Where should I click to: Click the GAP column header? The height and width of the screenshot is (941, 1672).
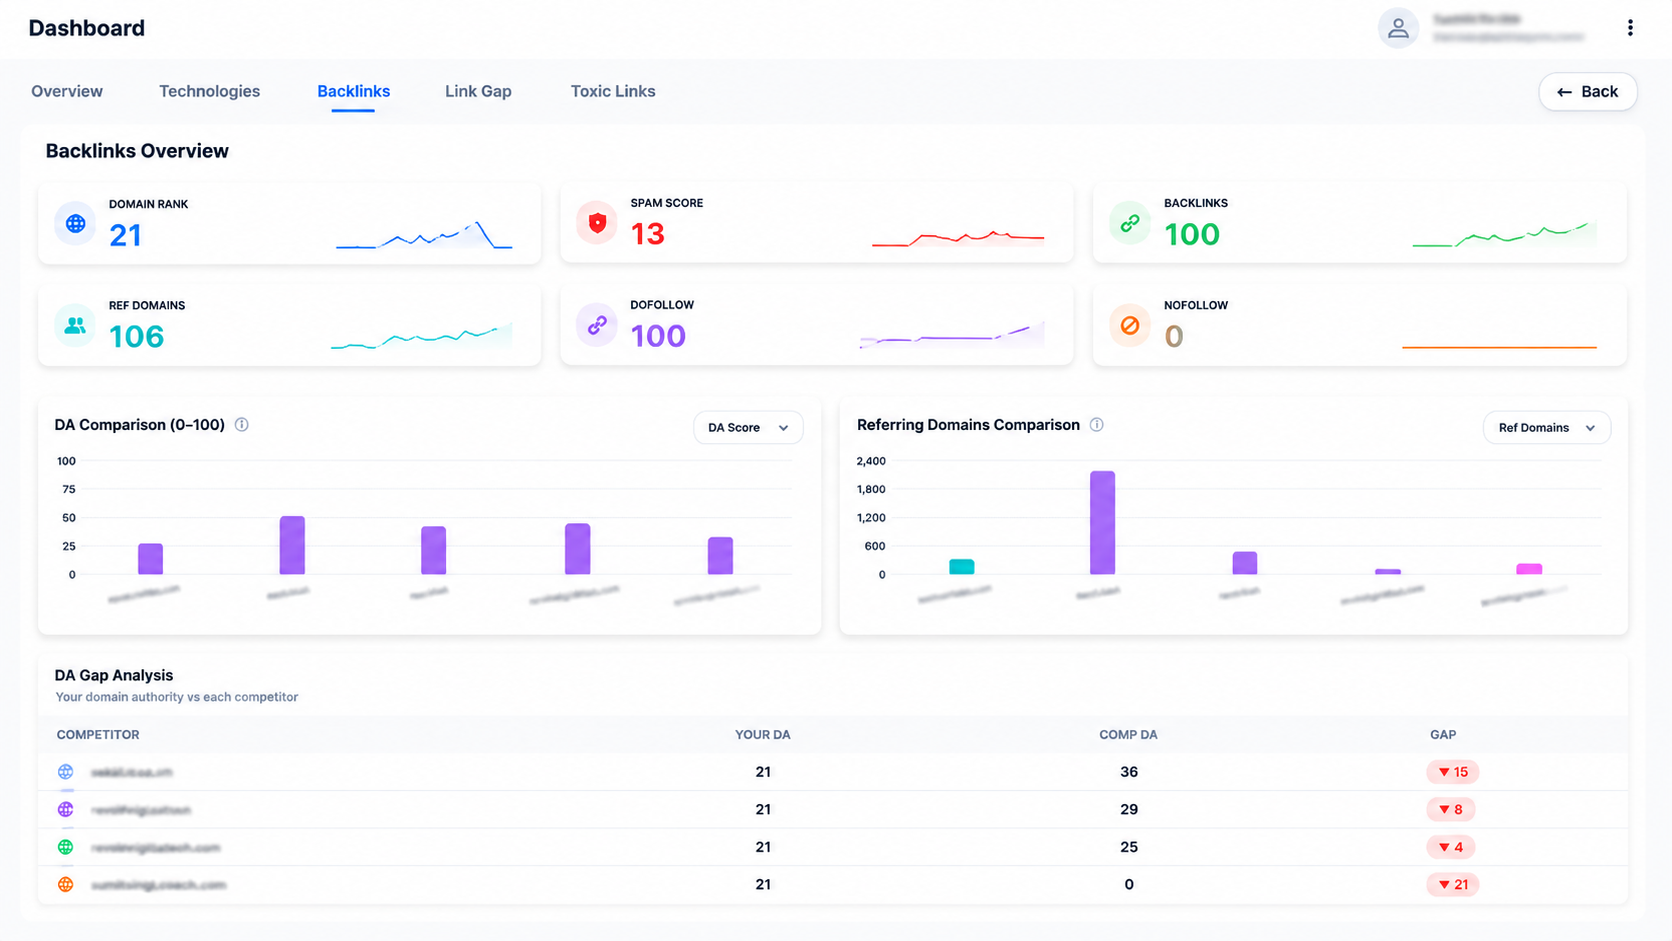pyautogui.click(x=1443, y=735)
